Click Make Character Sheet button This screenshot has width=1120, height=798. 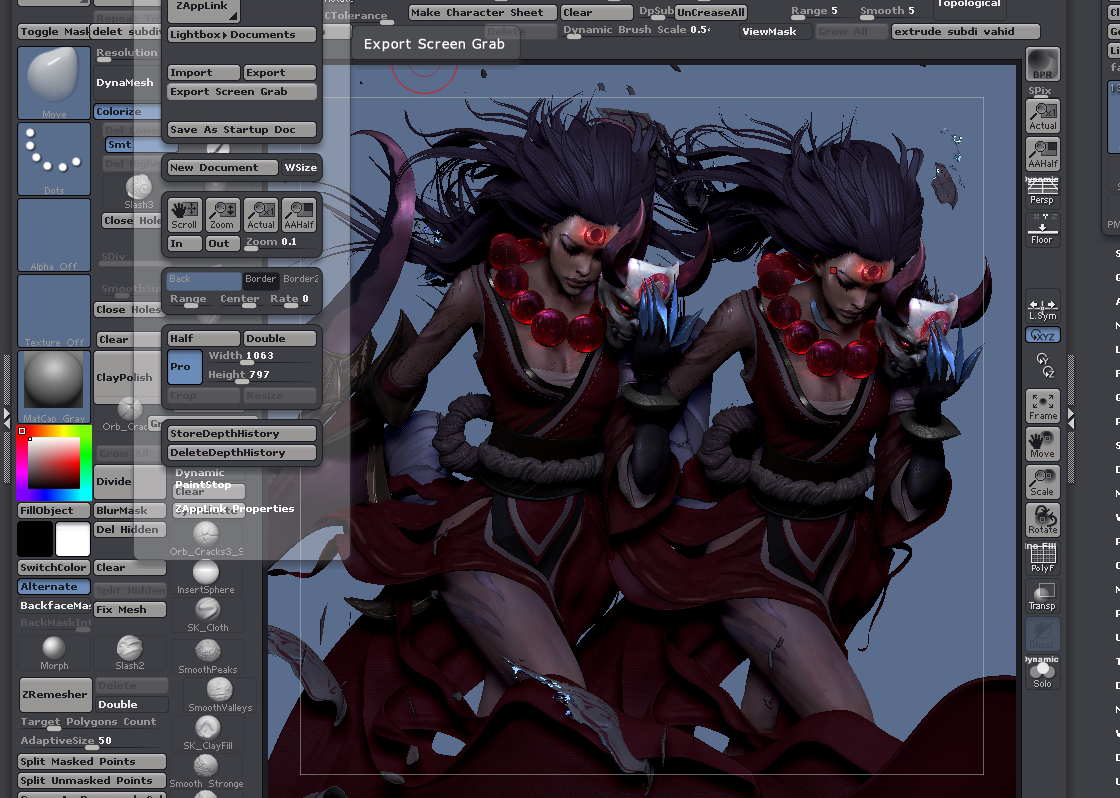click(483, 12)
